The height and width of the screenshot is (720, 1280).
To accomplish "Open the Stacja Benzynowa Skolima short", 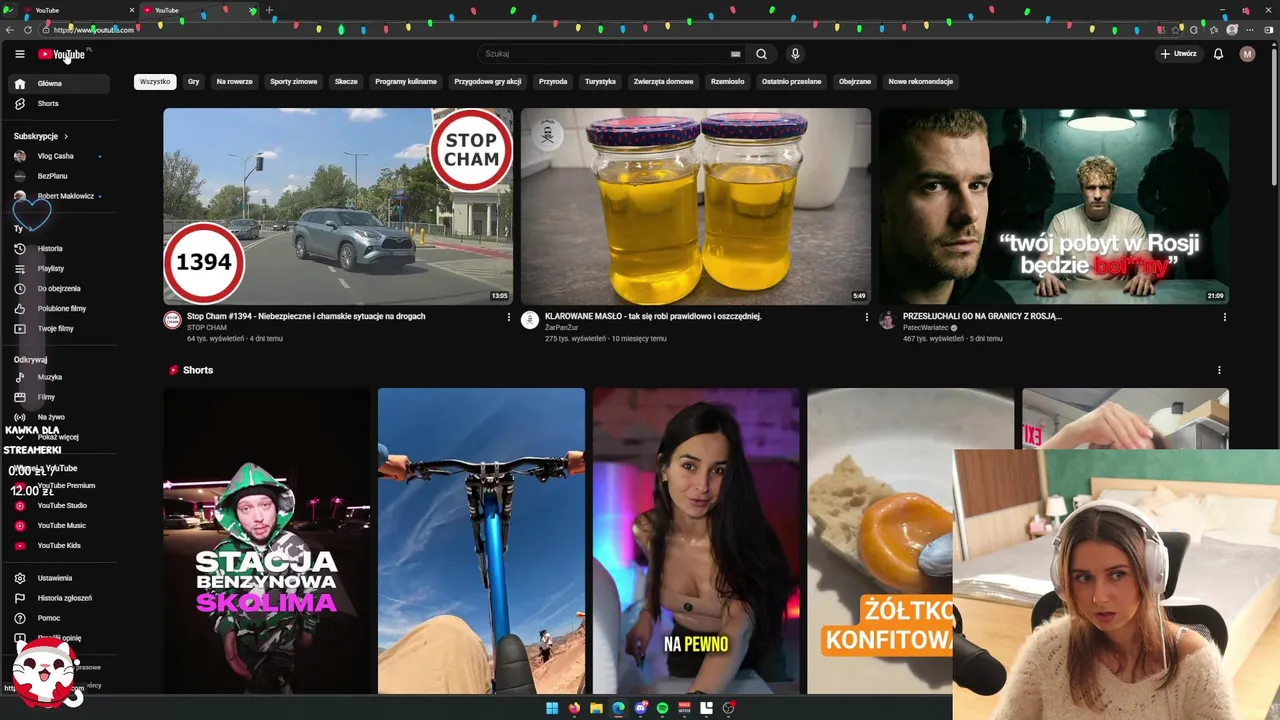I will 267,541.
